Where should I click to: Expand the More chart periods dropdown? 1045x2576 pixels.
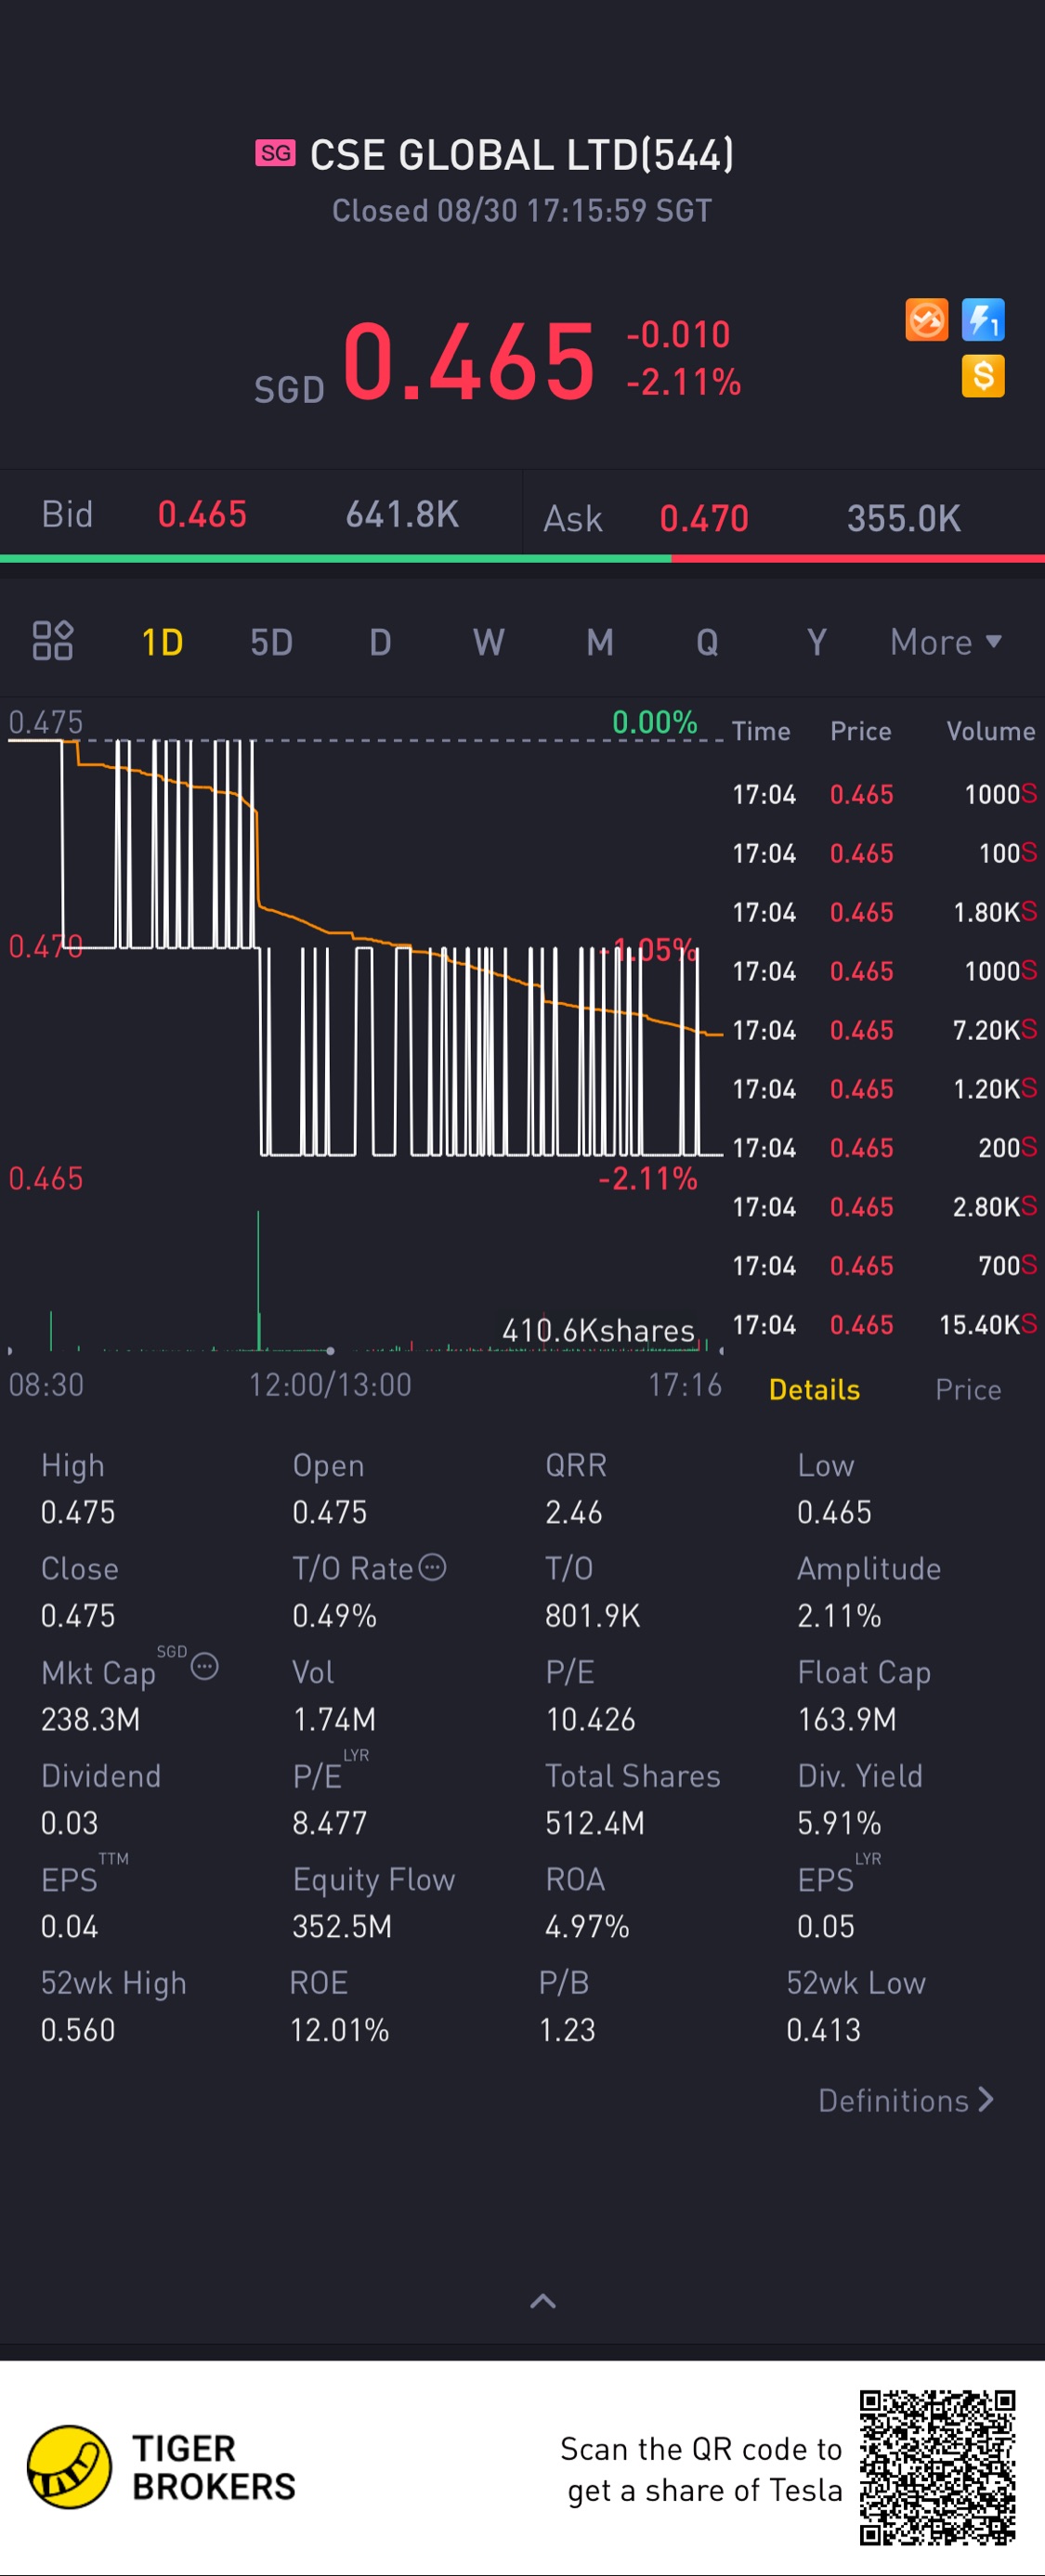pos(946,642)
